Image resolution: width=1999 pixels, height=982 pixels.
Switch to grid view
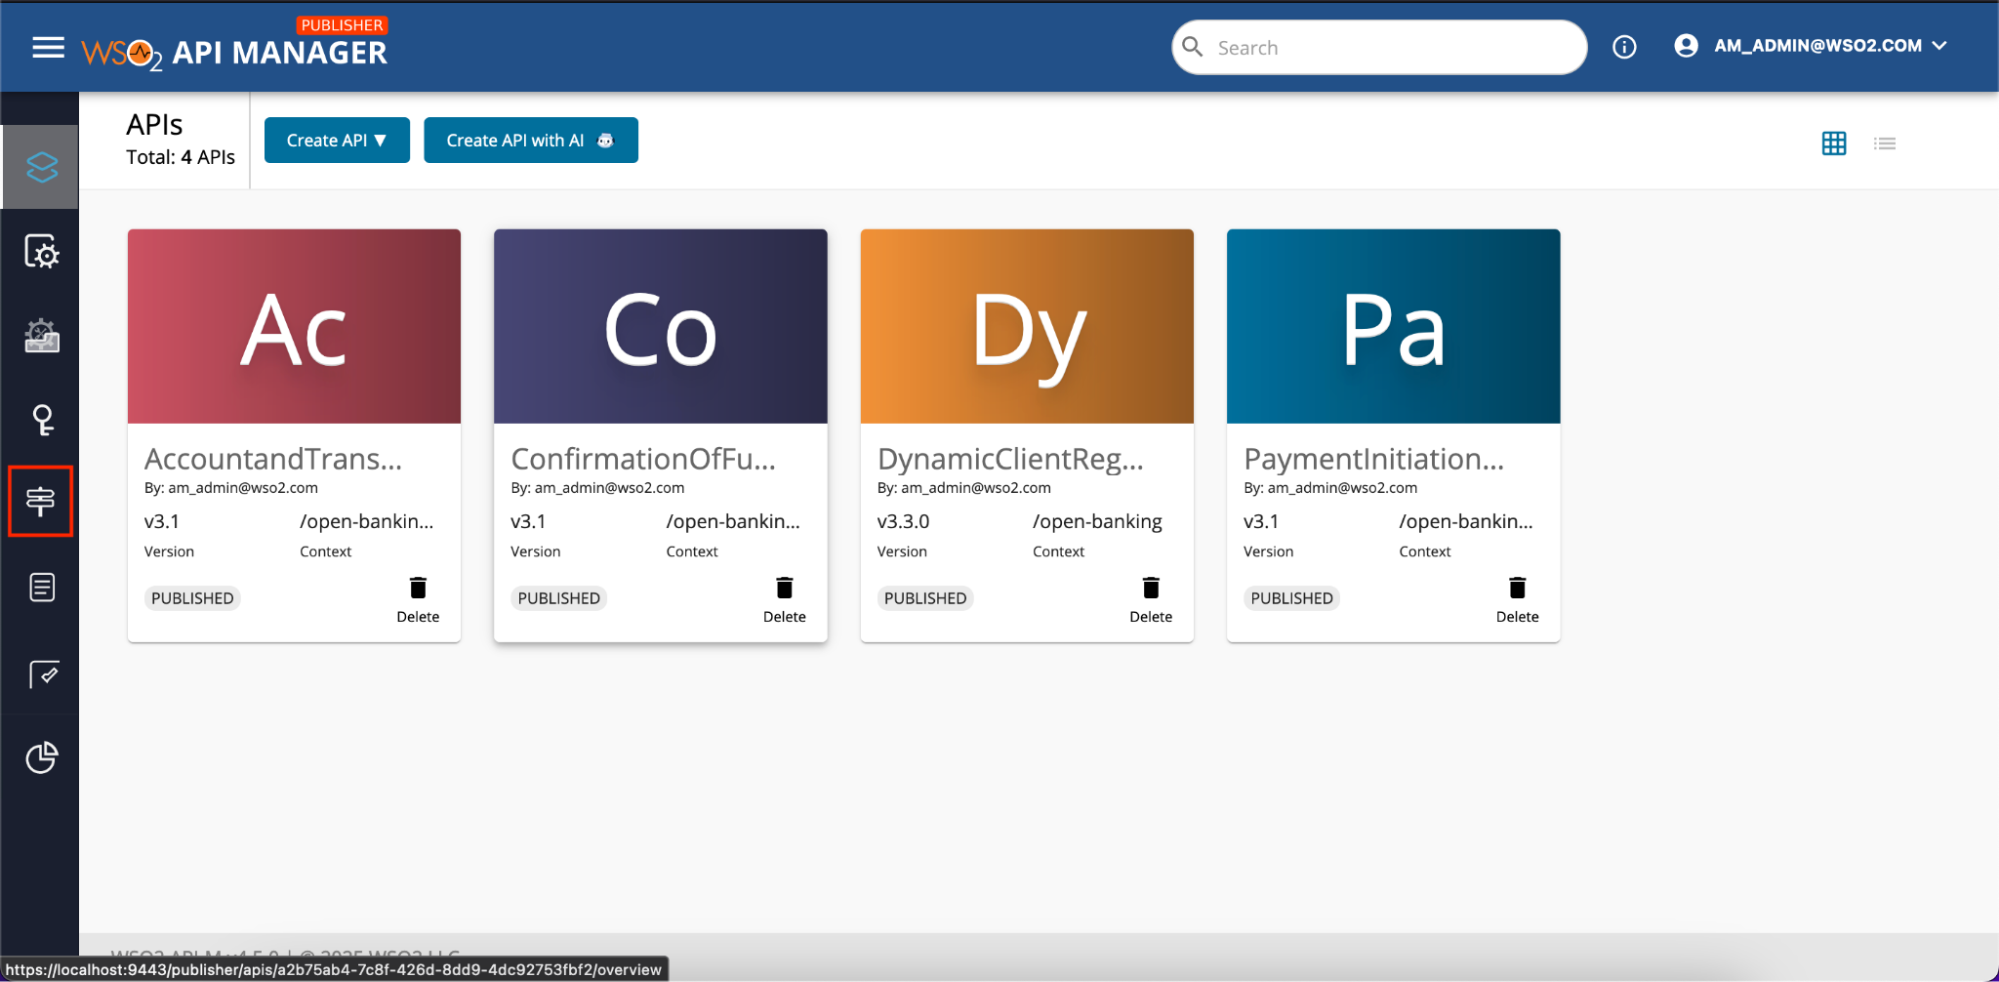(1833, 143)
